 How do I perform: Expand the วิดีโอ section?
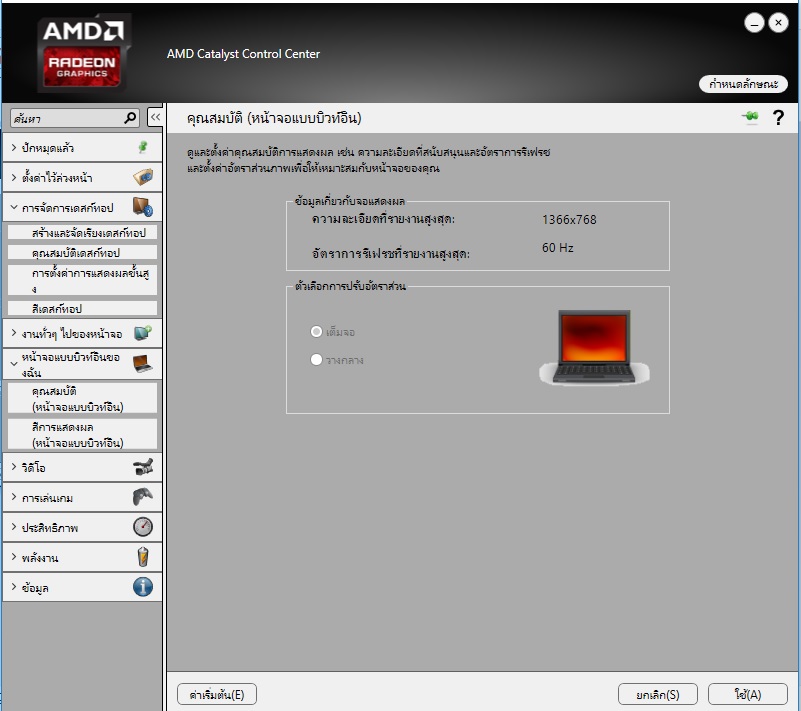14,467
